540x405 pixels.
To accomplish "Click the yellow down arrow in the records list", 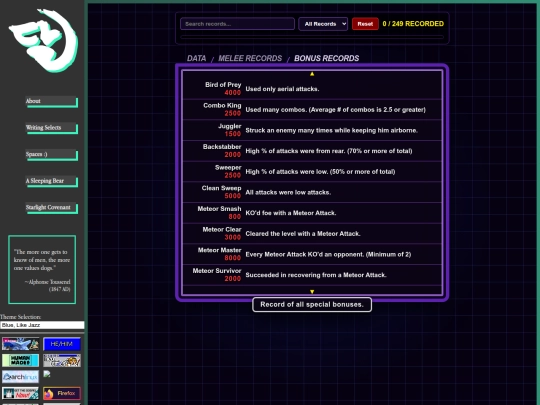I will [312, 292].
